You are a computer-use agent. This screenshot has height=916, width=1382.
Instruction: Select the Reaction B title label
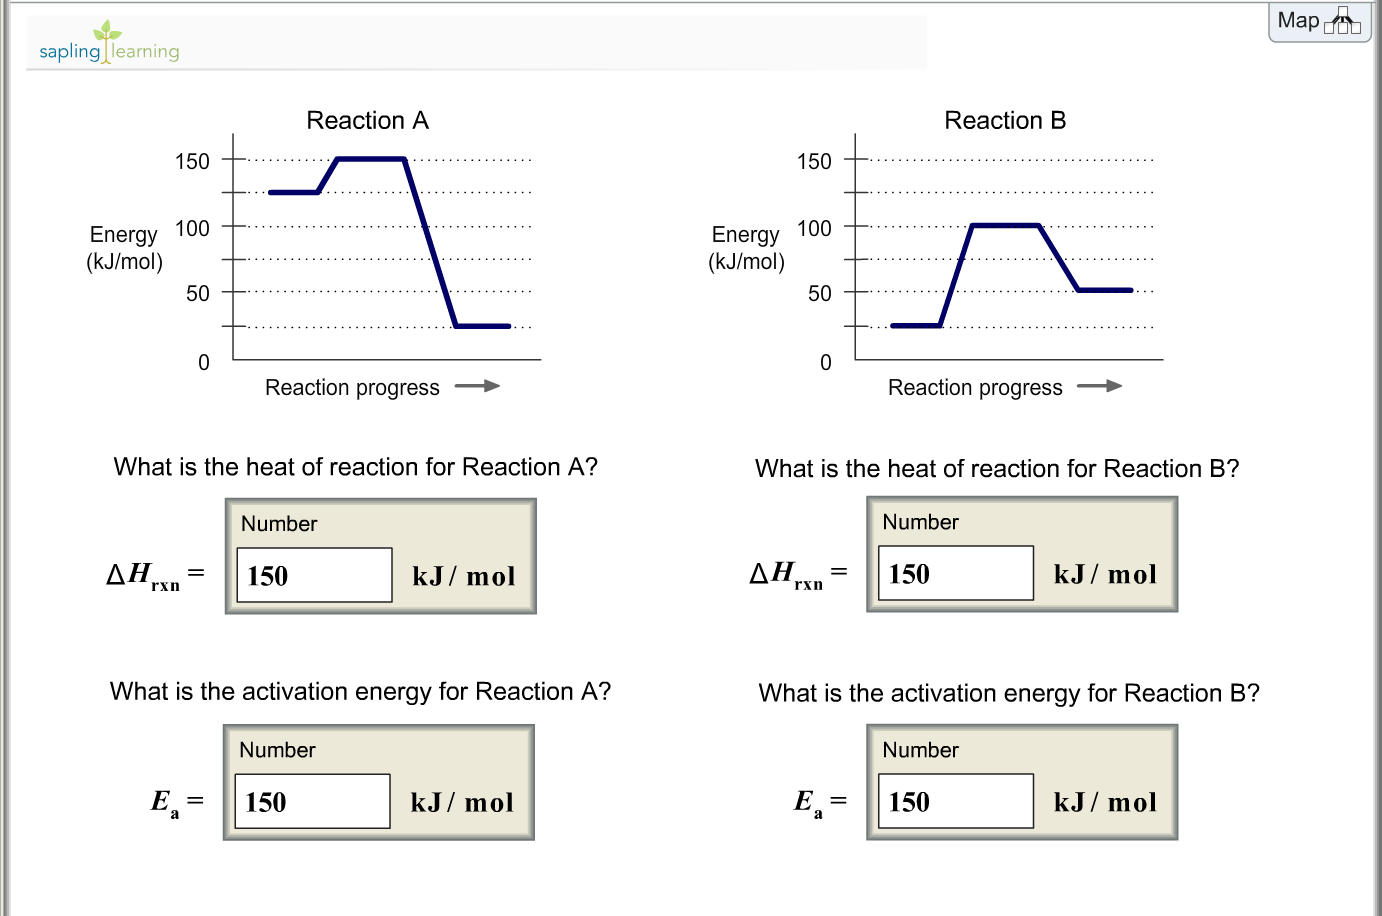pyautogui.click(x=1004, y=120)
